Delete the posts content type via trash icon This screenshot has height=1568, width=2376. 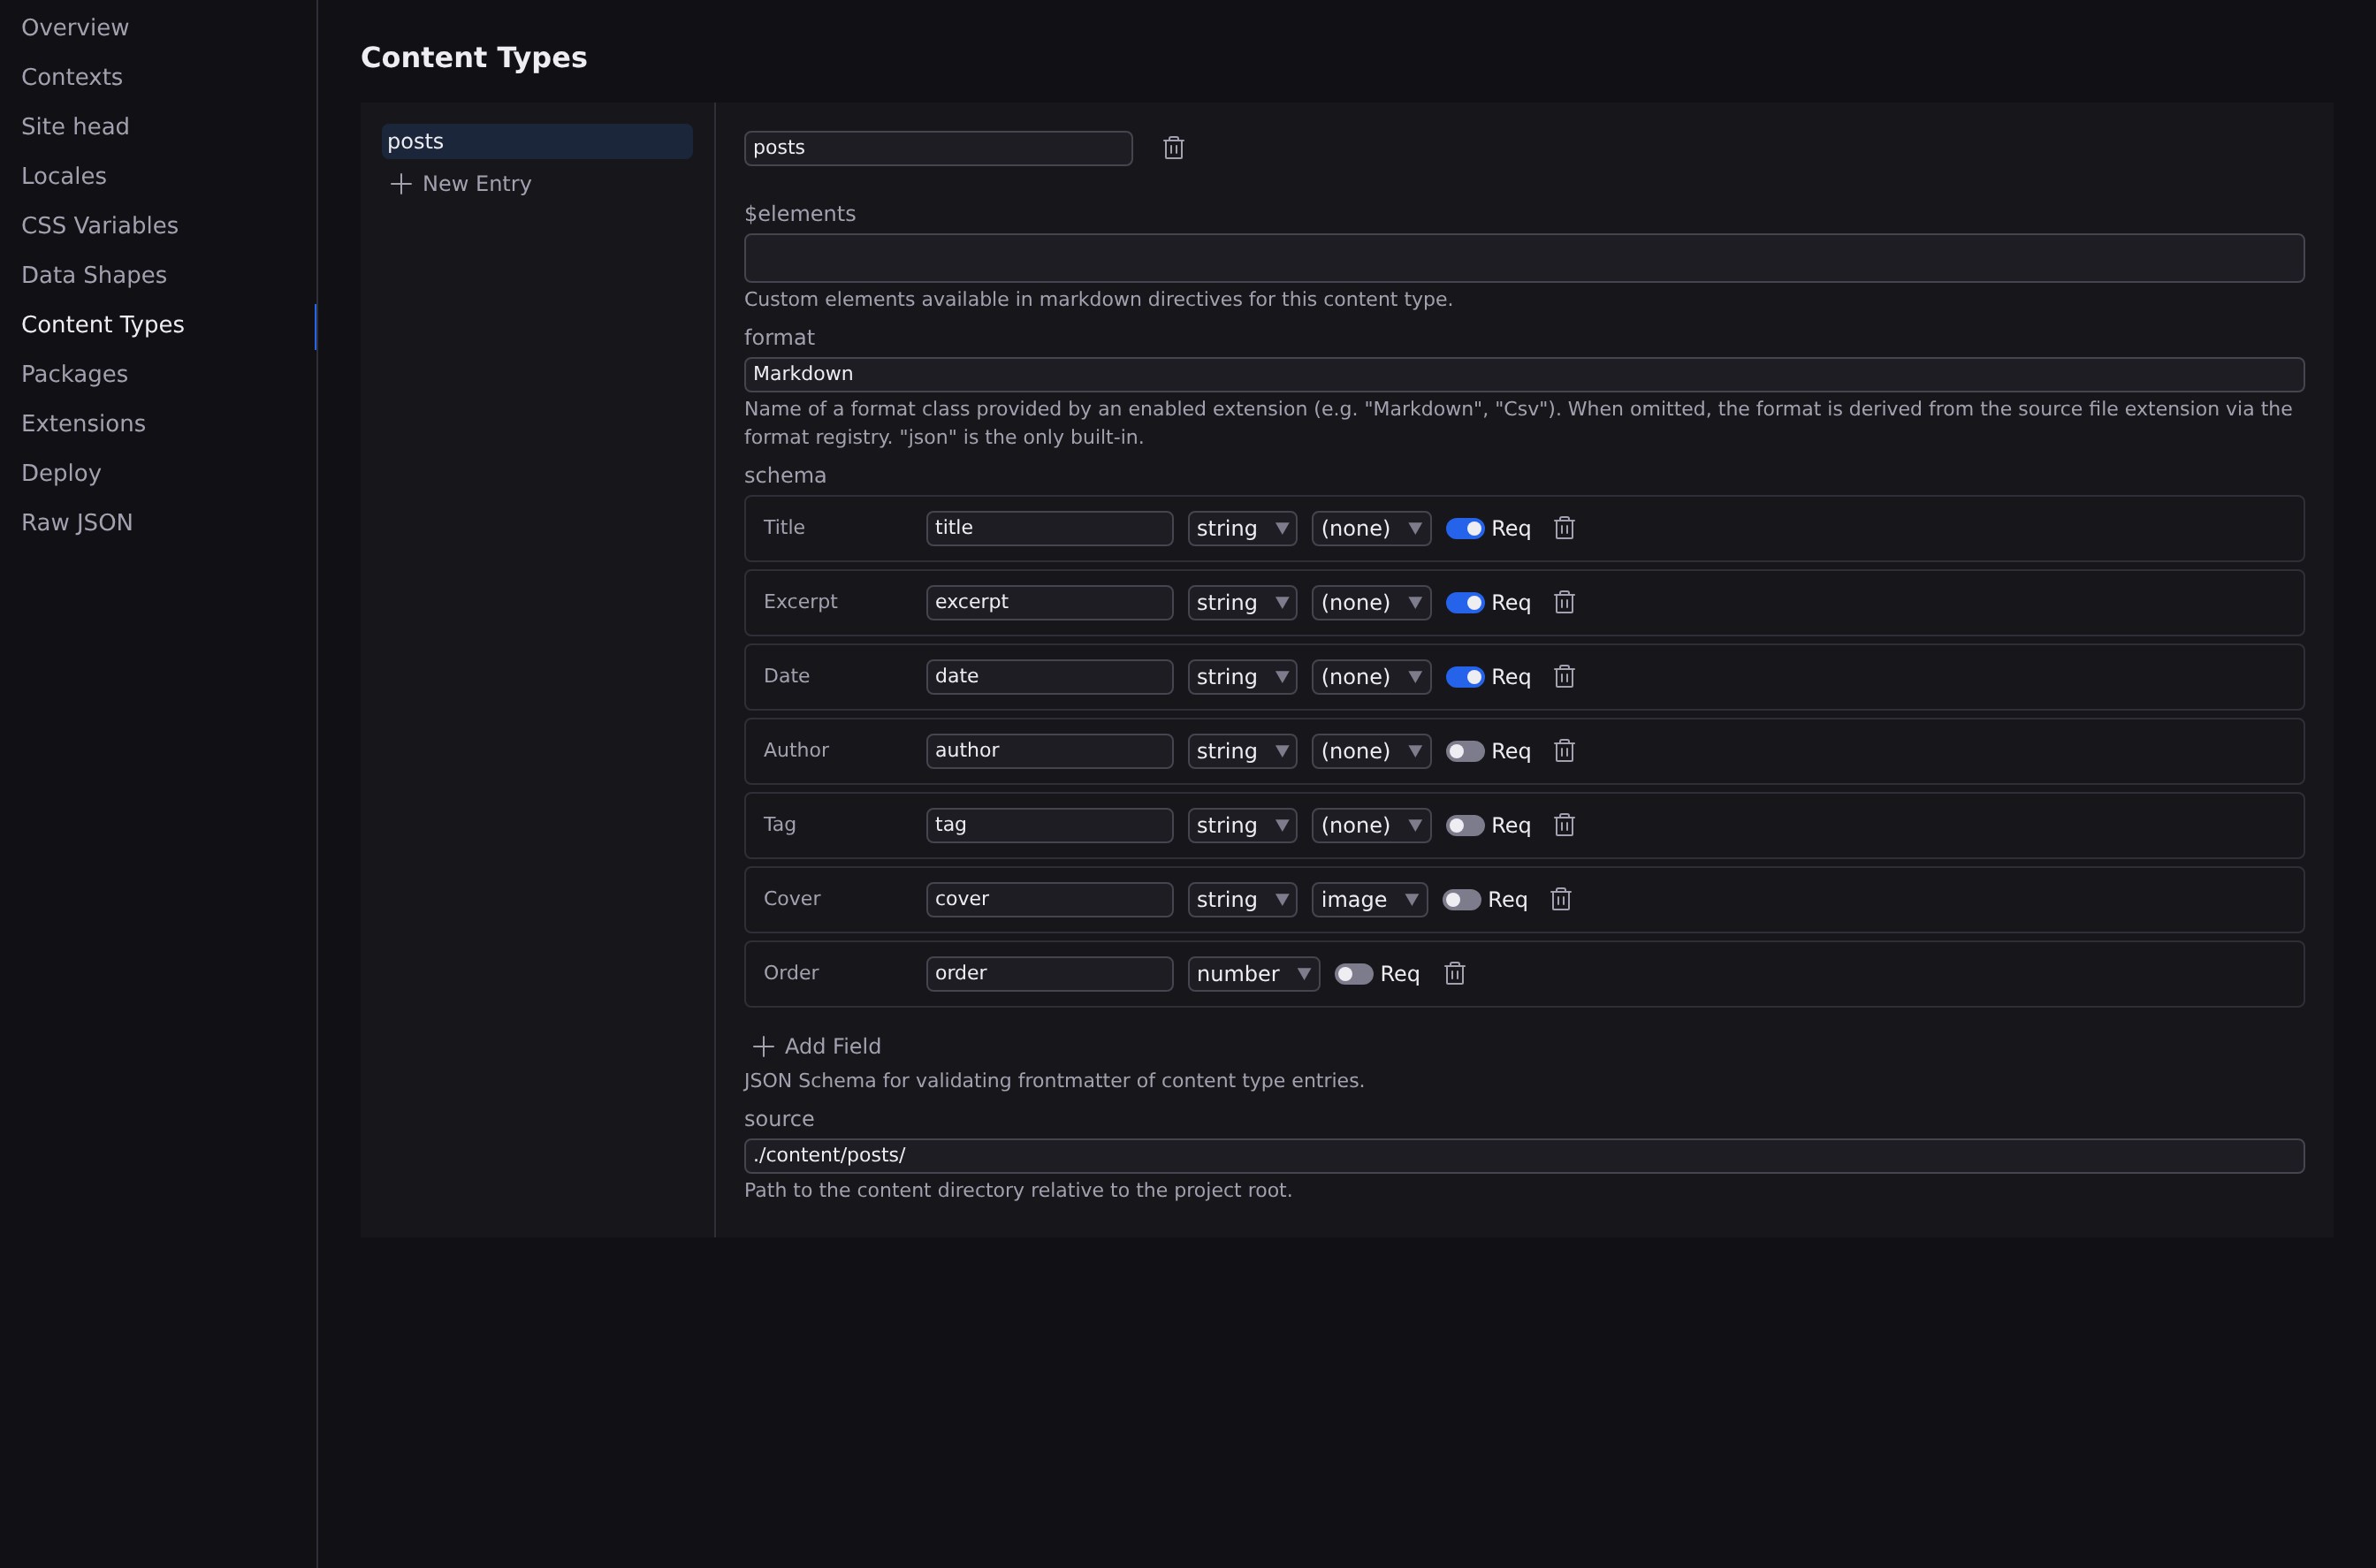pos(1174,148)
